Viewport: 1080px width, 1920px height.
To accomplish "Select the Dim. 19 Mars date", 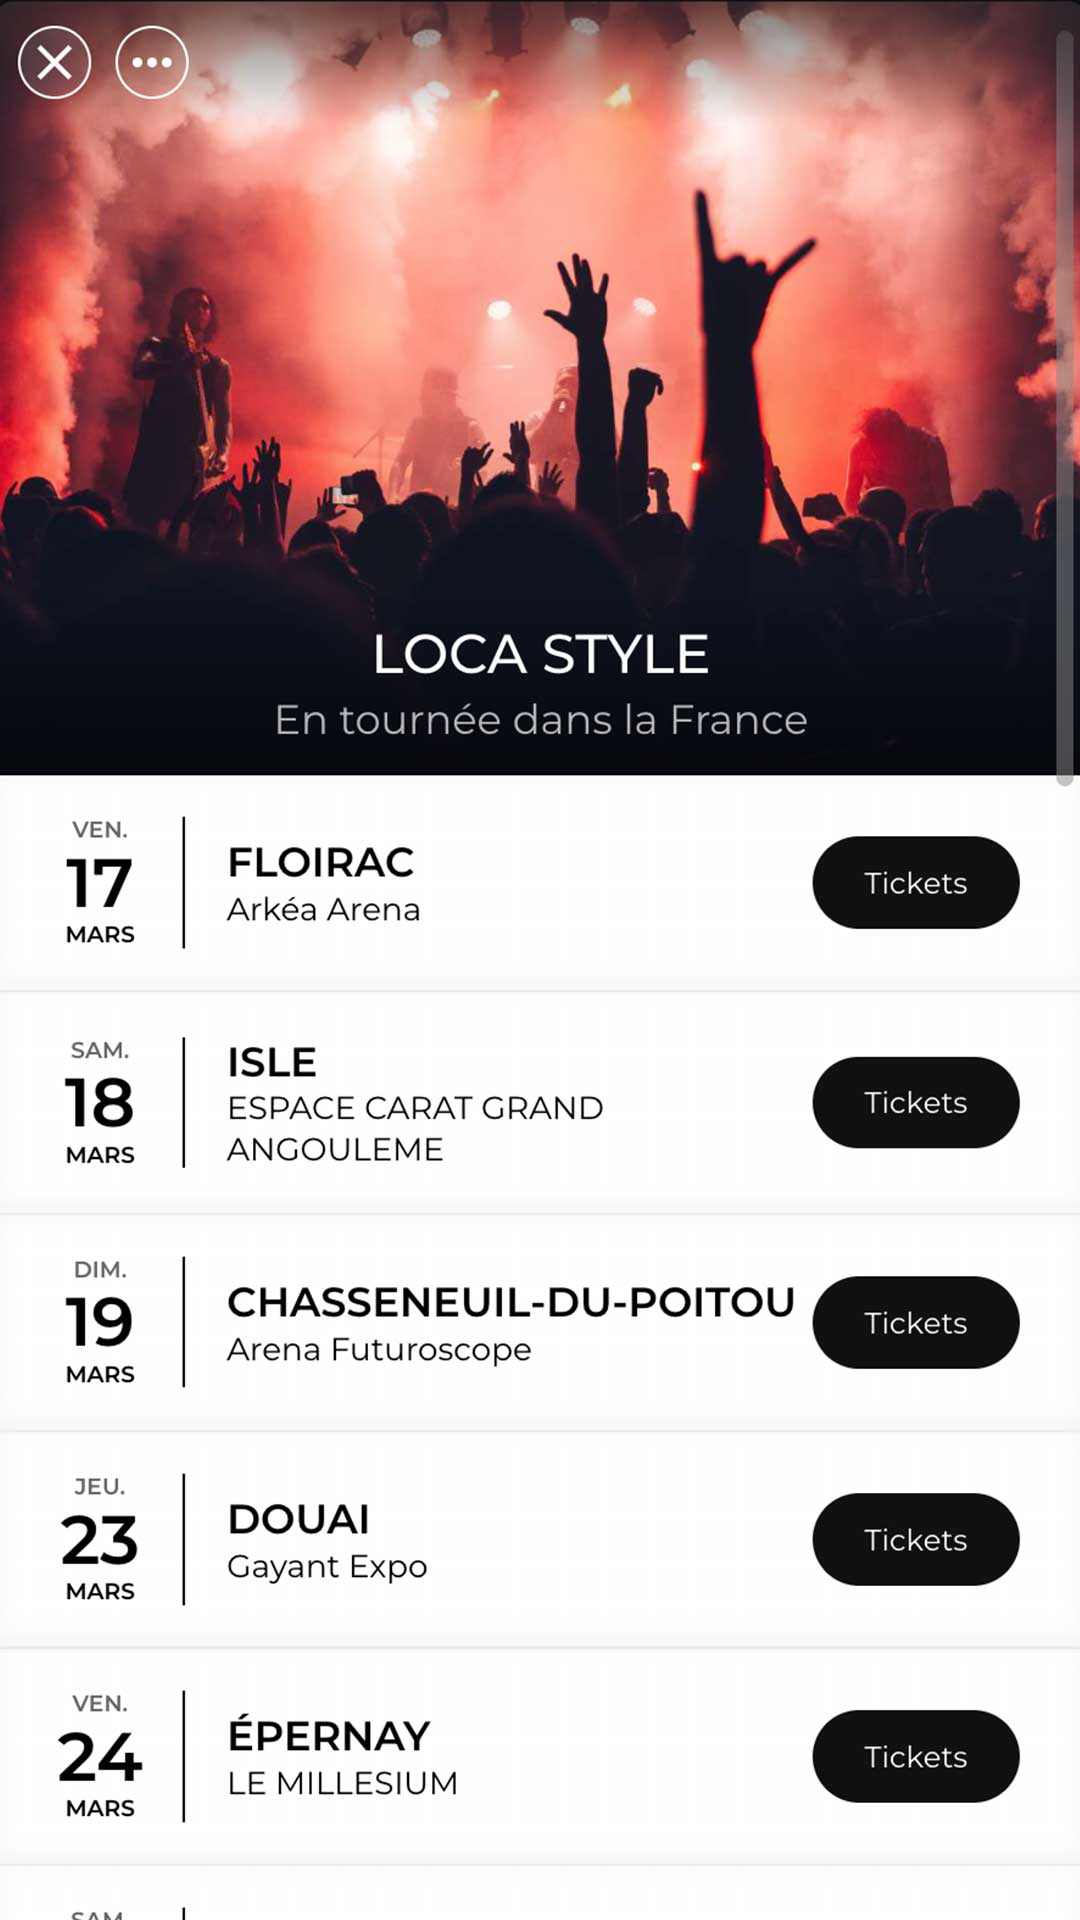I will pyautogui.click(x=100, y=1322).
